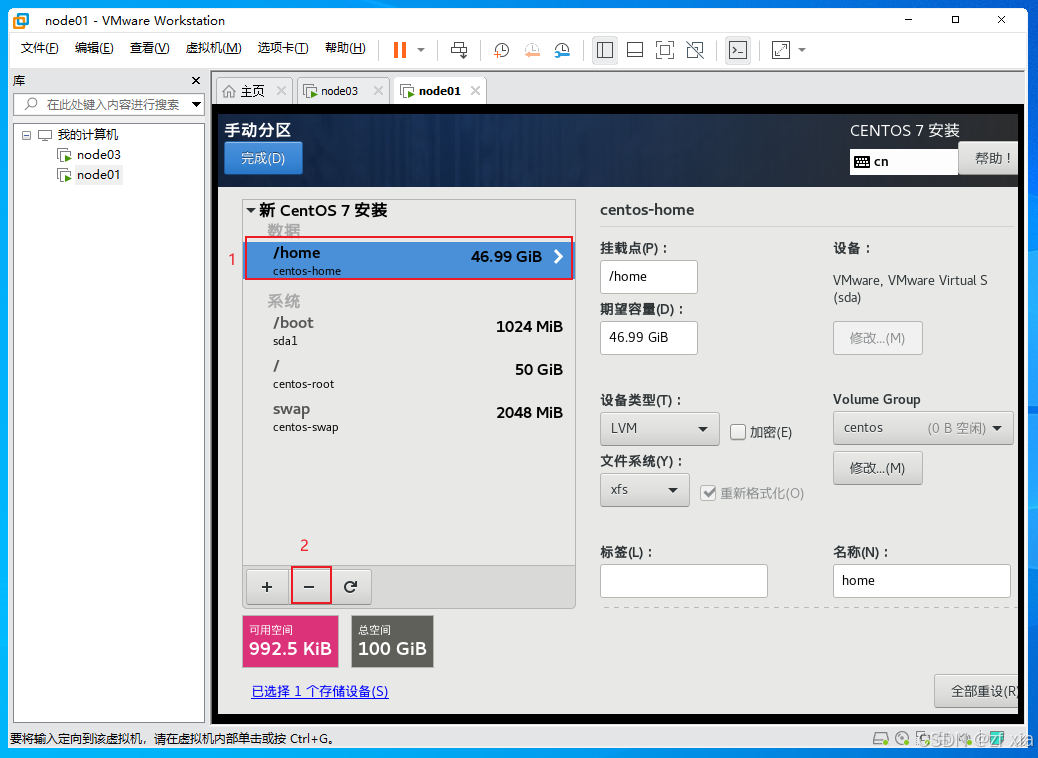
Task: Open the 虚拟机(M) menu
Action: [x=213, y=48]
